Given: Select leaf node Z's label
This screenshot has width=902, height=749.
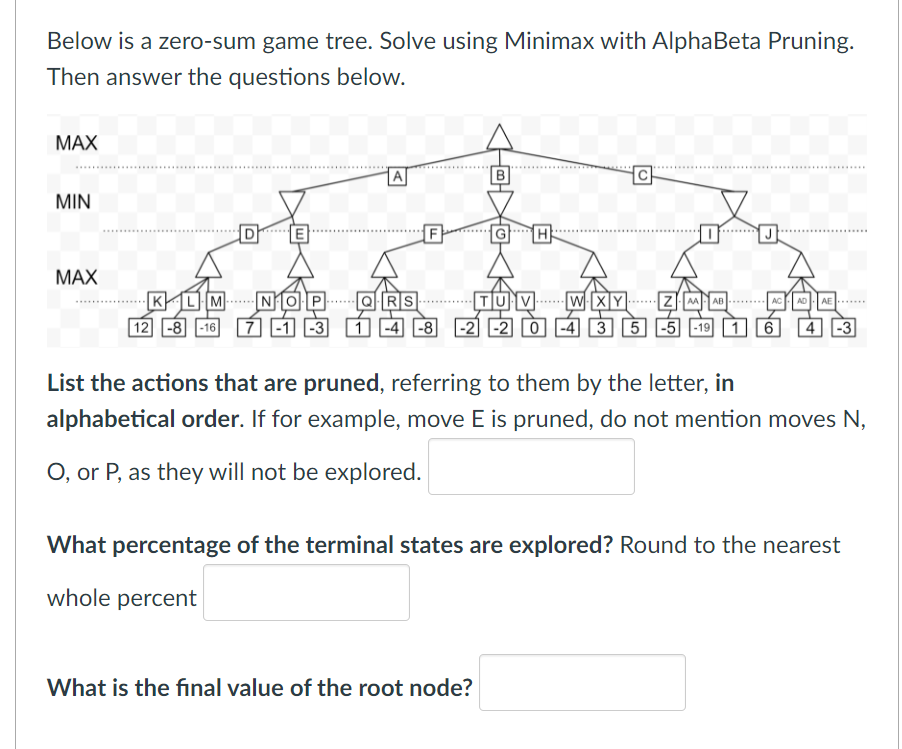Looking at the screenshot, I should click(x=668, y=301).
